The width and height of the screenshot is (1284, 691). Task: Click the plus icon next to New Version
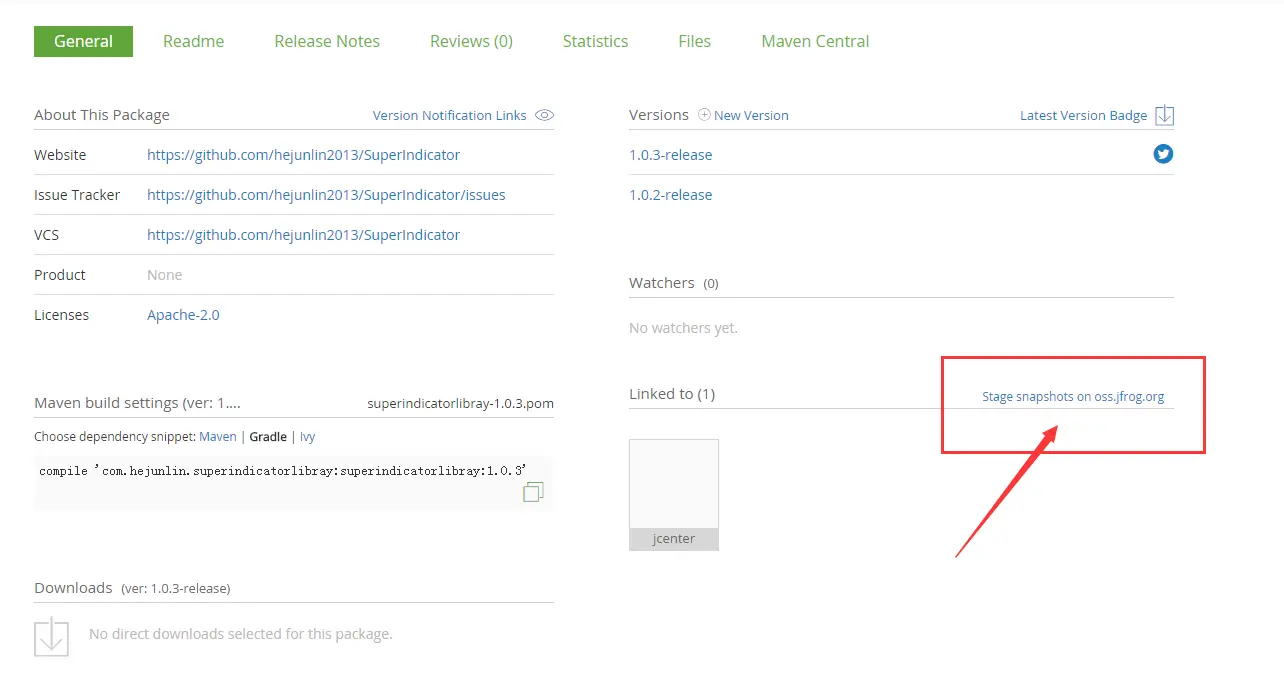point(704,115)
